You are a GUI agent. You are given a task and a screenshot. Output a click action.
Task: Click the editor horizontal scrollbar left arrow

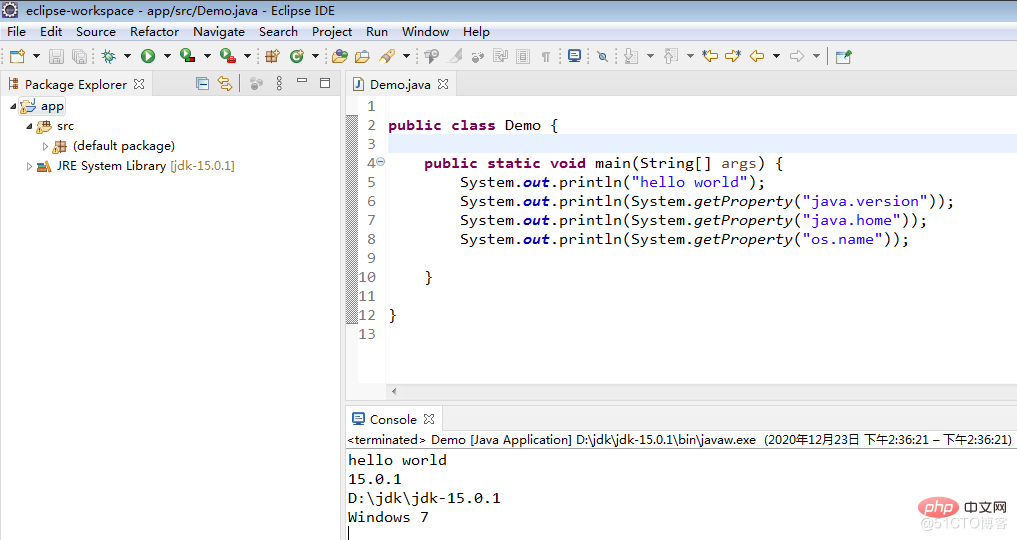coord(394,391)
